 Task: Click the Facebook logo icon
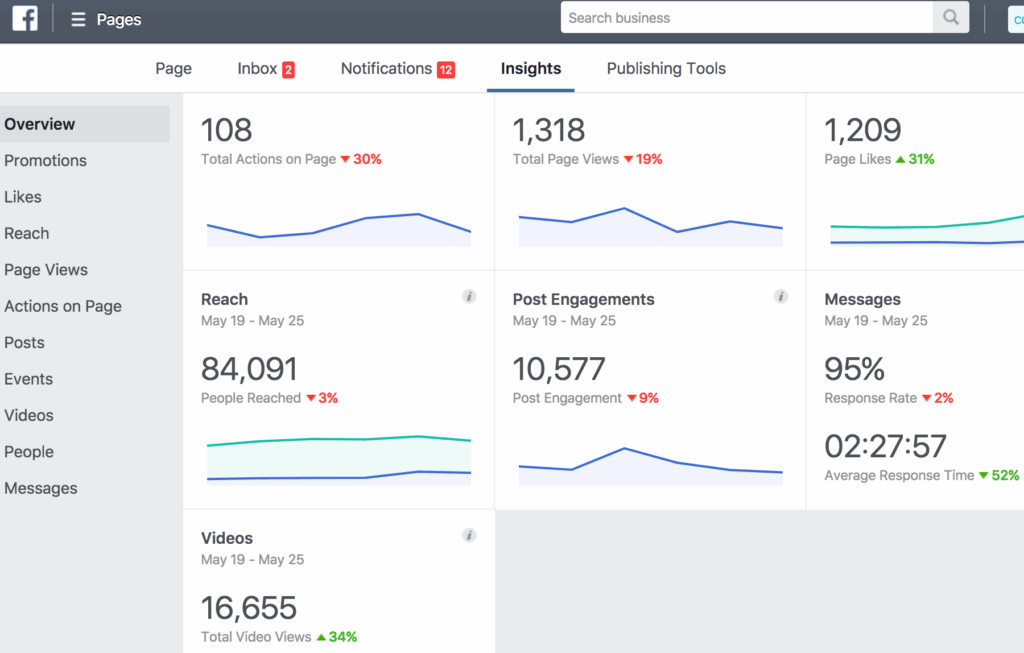(24, 17)
